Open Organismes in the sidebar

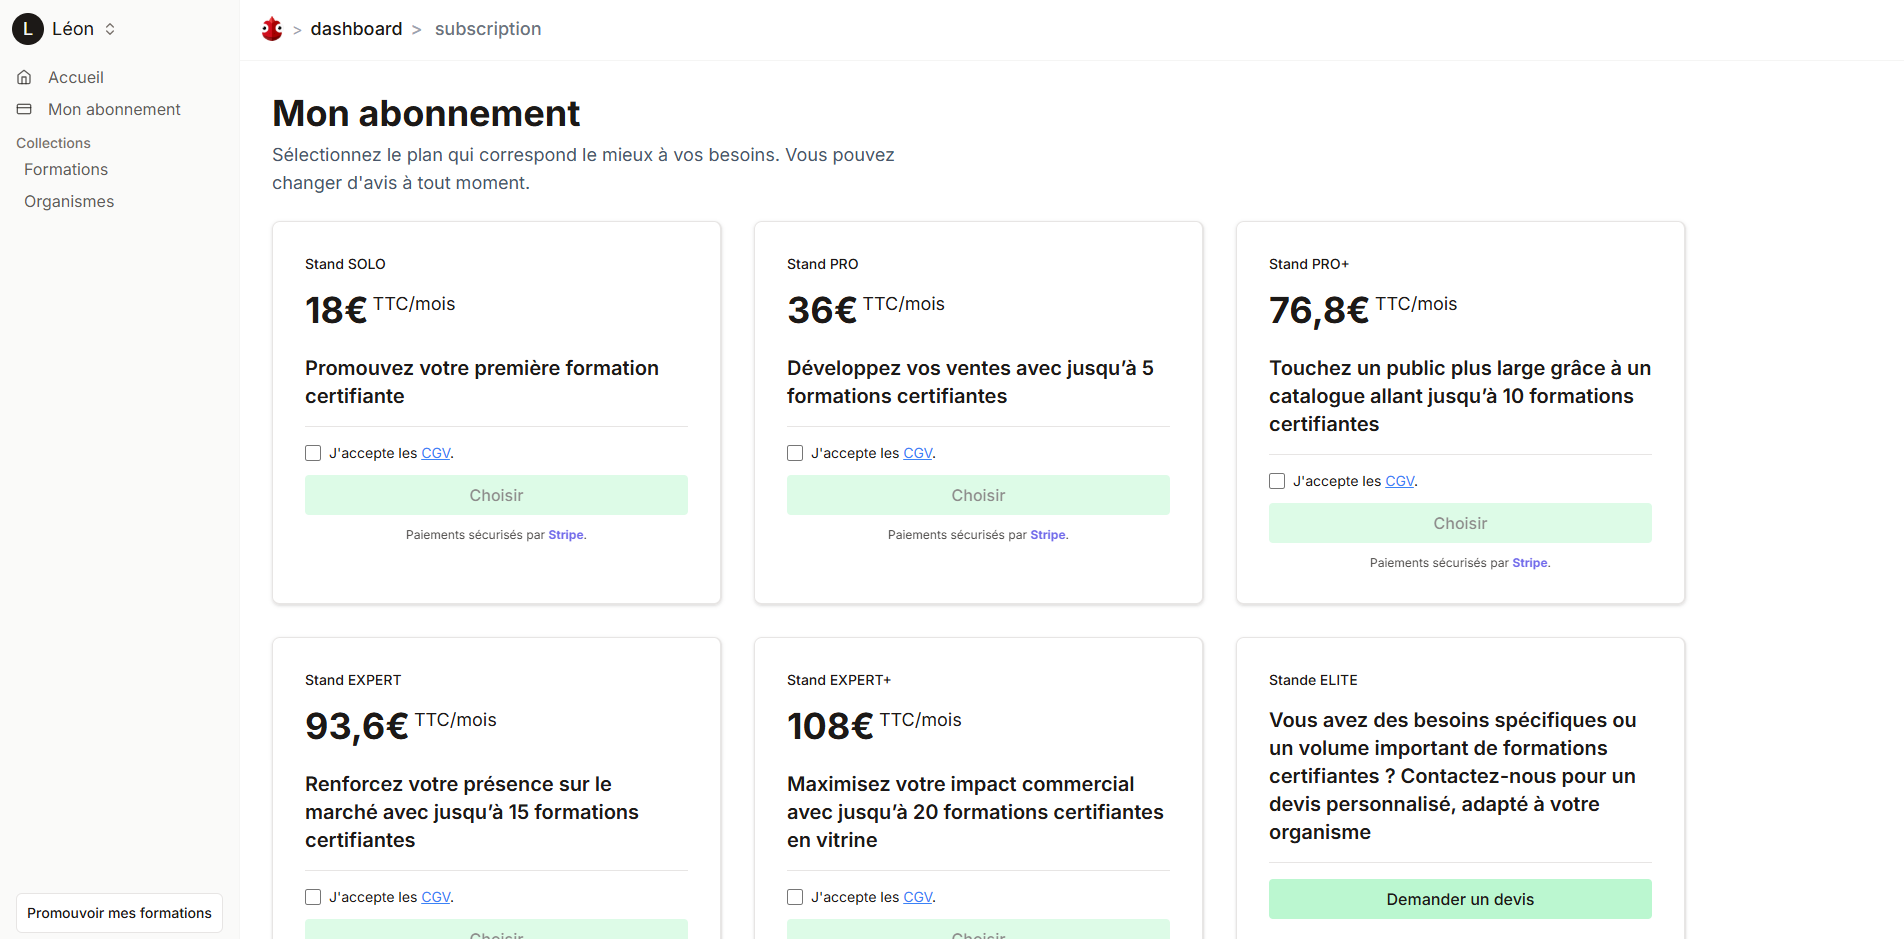69,202
